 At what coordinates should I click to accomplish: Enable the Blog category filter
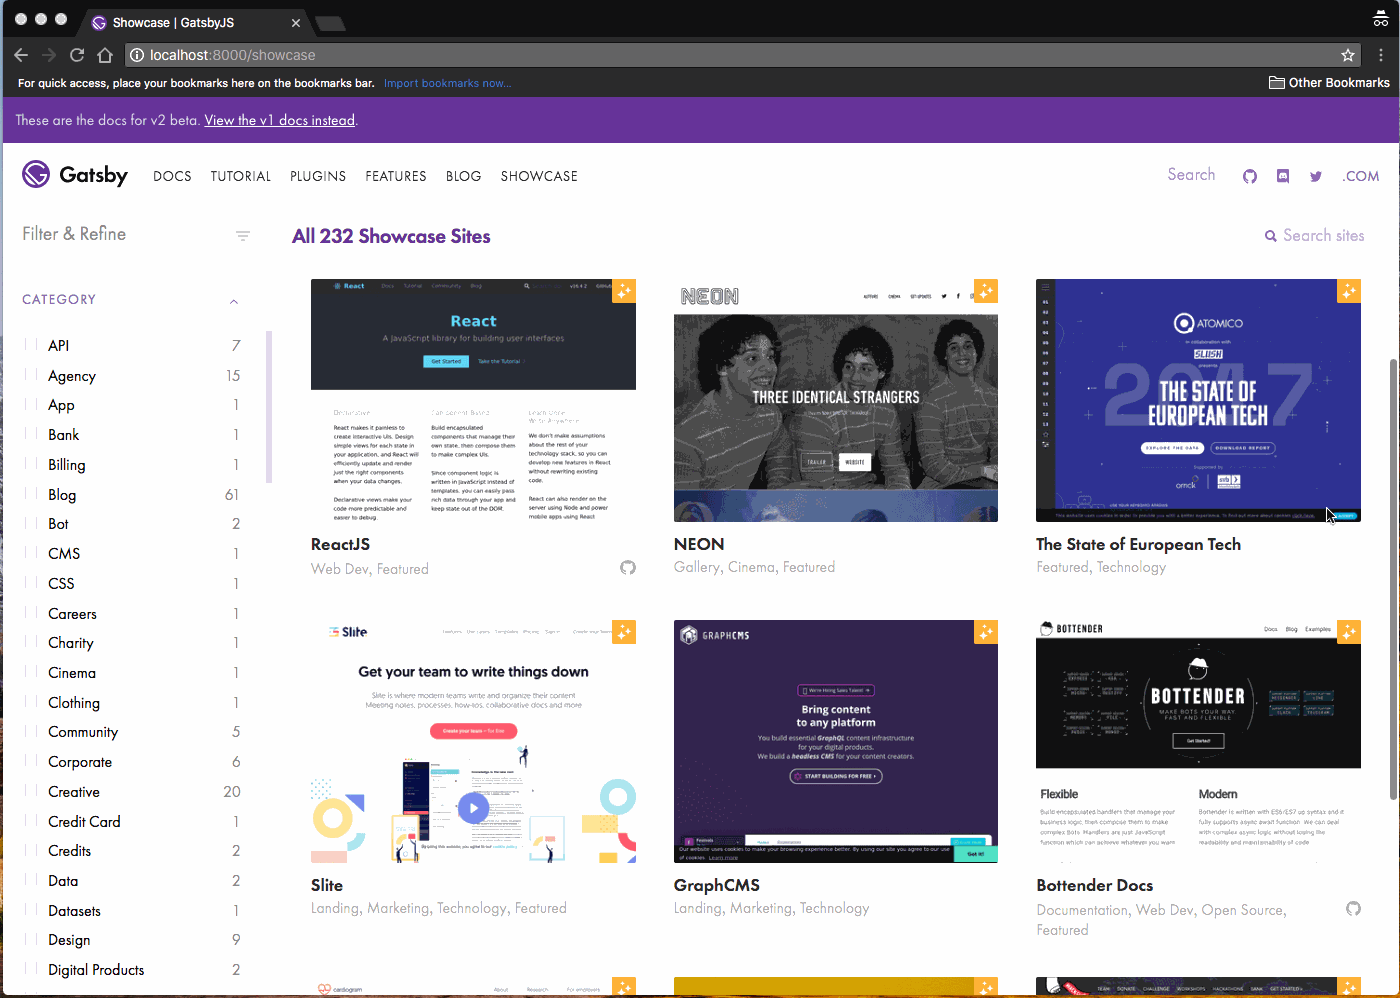pyautogui.click(x=62, y=494)
